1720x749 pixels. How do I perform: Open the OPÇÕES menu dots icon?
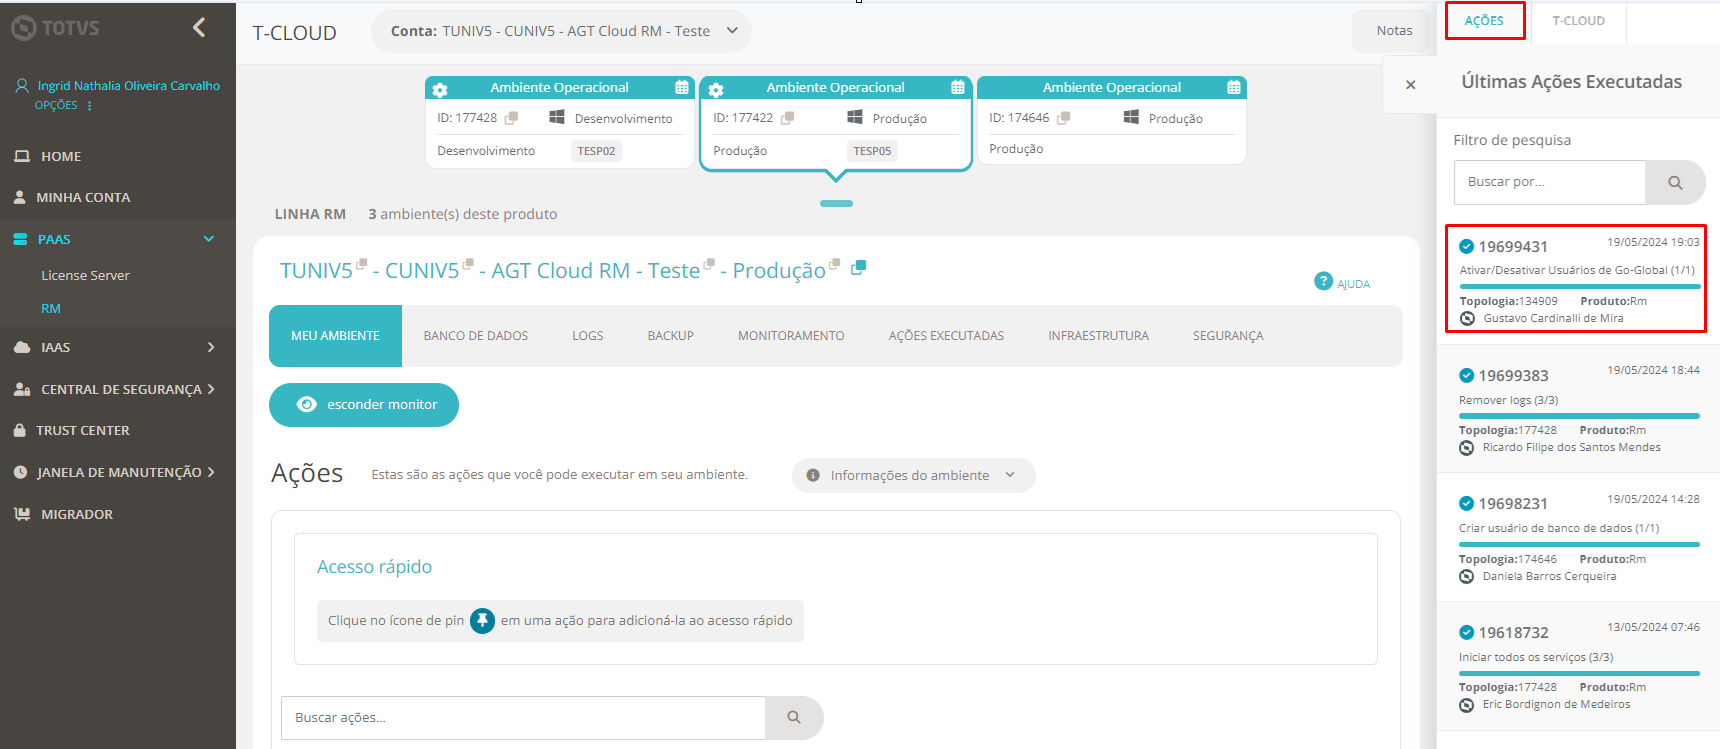pos(90,106)
